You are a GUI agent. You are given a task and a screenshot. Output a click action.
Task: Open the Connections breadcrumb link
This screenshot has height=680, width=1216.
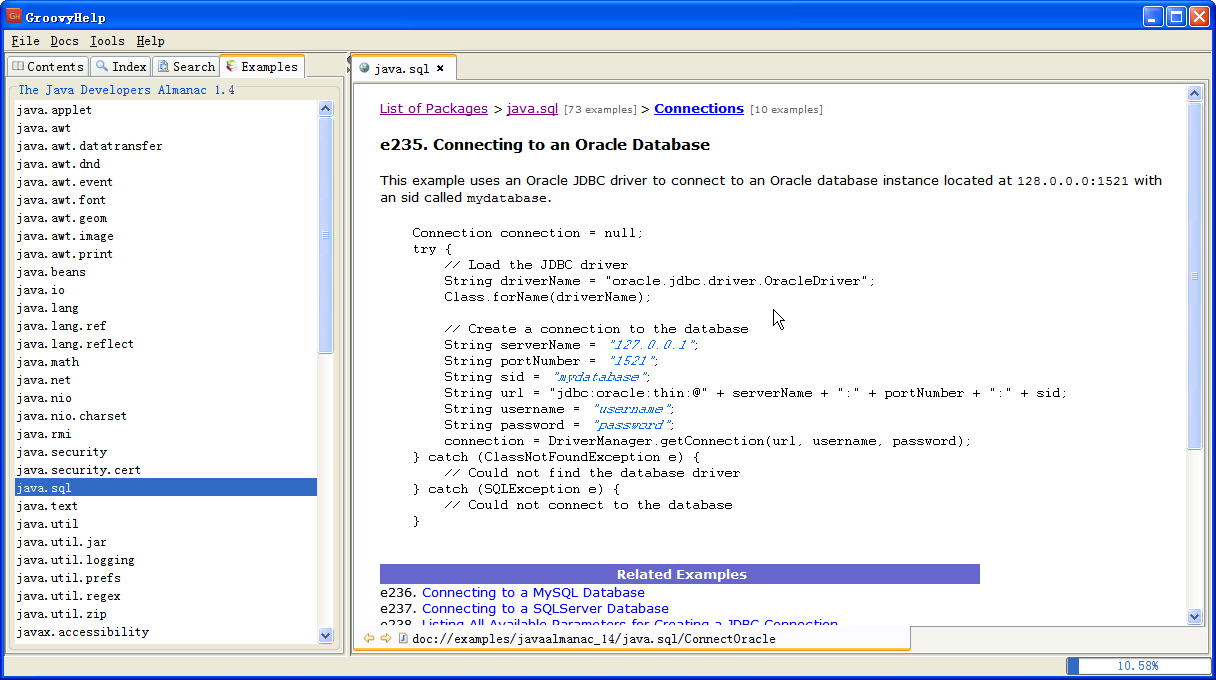(x=699, y=109)
